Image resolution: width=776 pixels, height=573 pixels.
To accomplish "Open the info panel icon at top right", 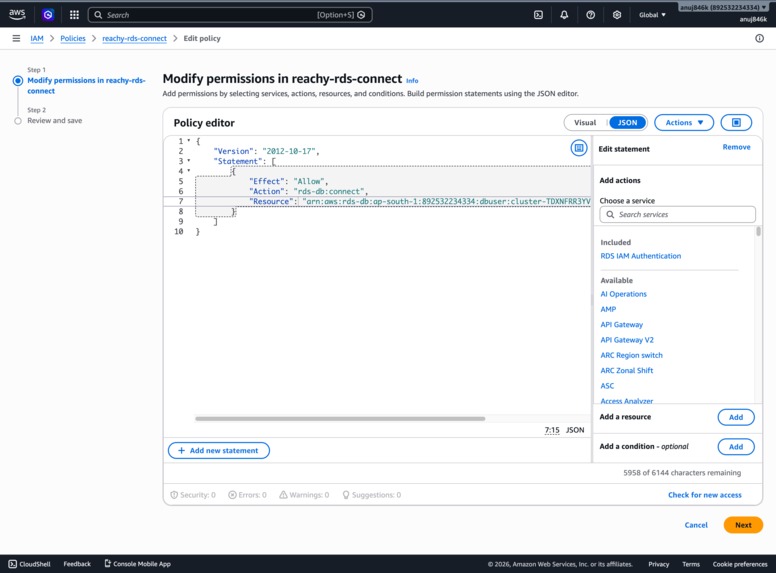I will tap(759, 38).
